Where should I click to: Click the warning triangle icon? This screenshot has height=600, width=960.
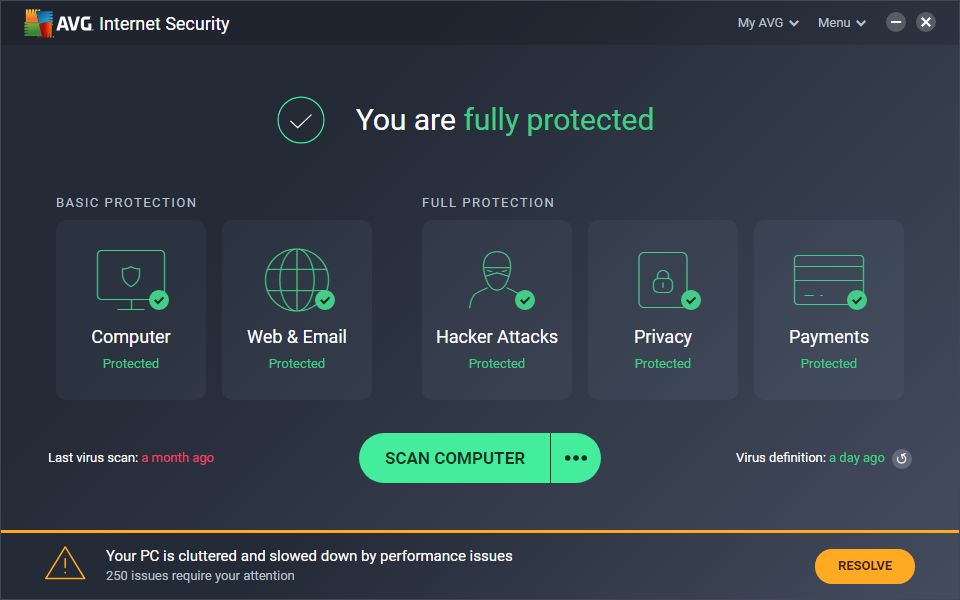point(65,564)
